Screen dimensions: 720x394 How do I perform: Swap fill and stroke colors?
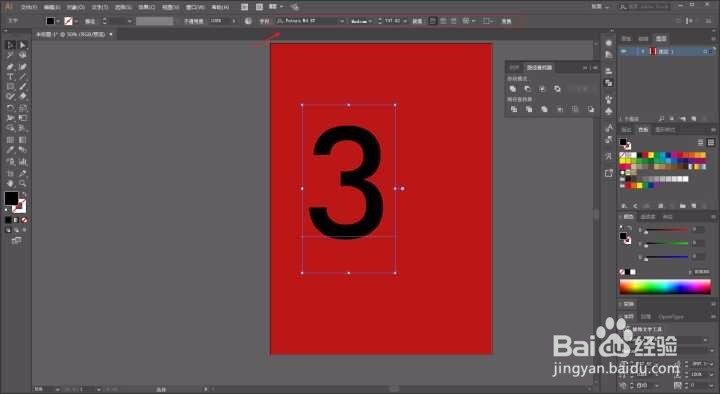point(24,194)
